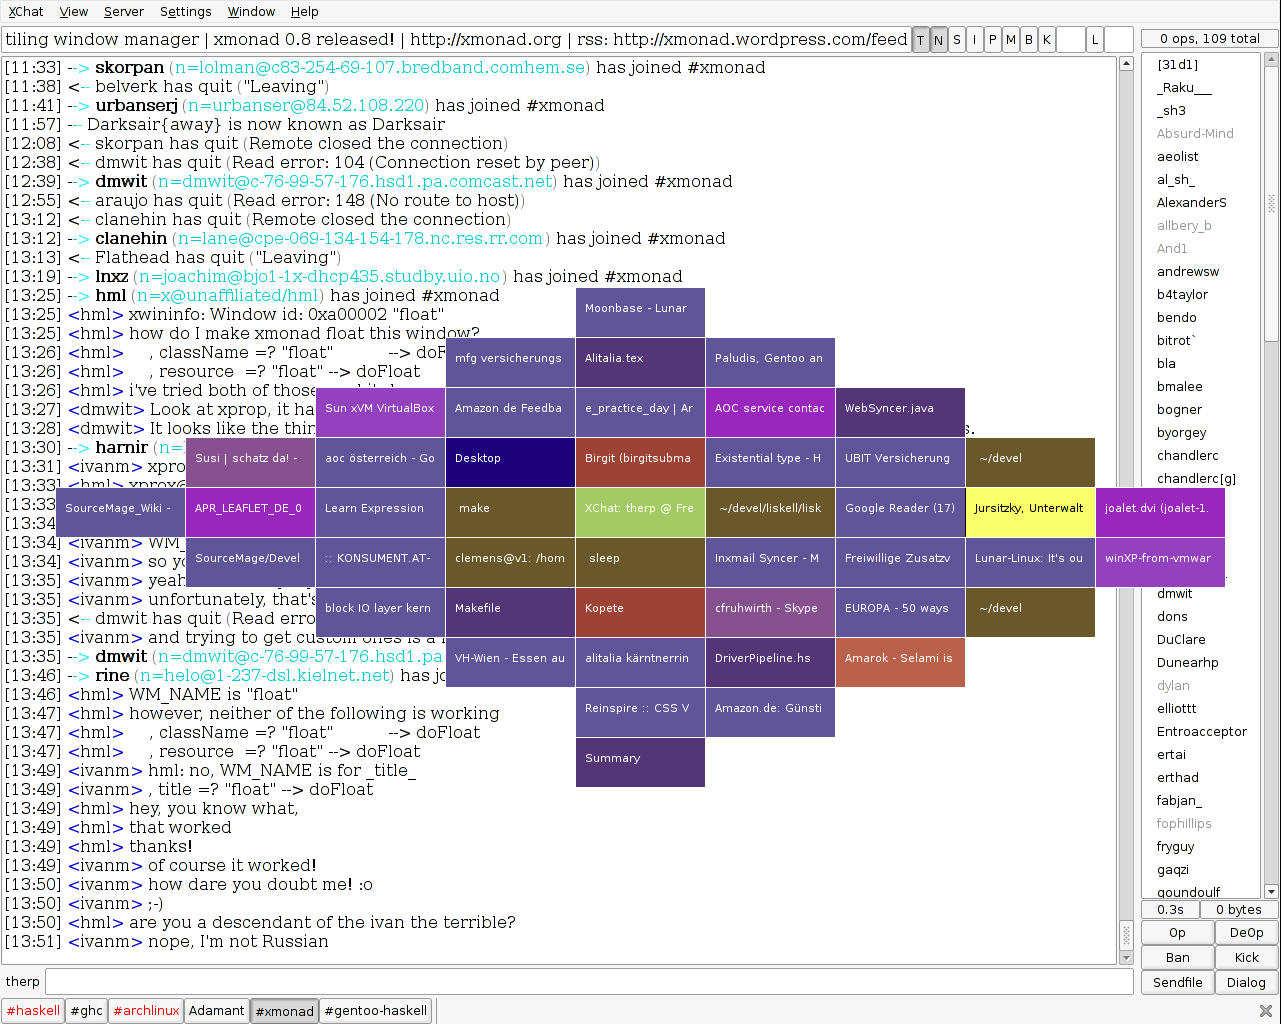Image resolution: width=1281 pixels, height=1024 pixels.
Task: Select user aeolist in the user list
Action: pyautogui.click(x=1176, y=156)
